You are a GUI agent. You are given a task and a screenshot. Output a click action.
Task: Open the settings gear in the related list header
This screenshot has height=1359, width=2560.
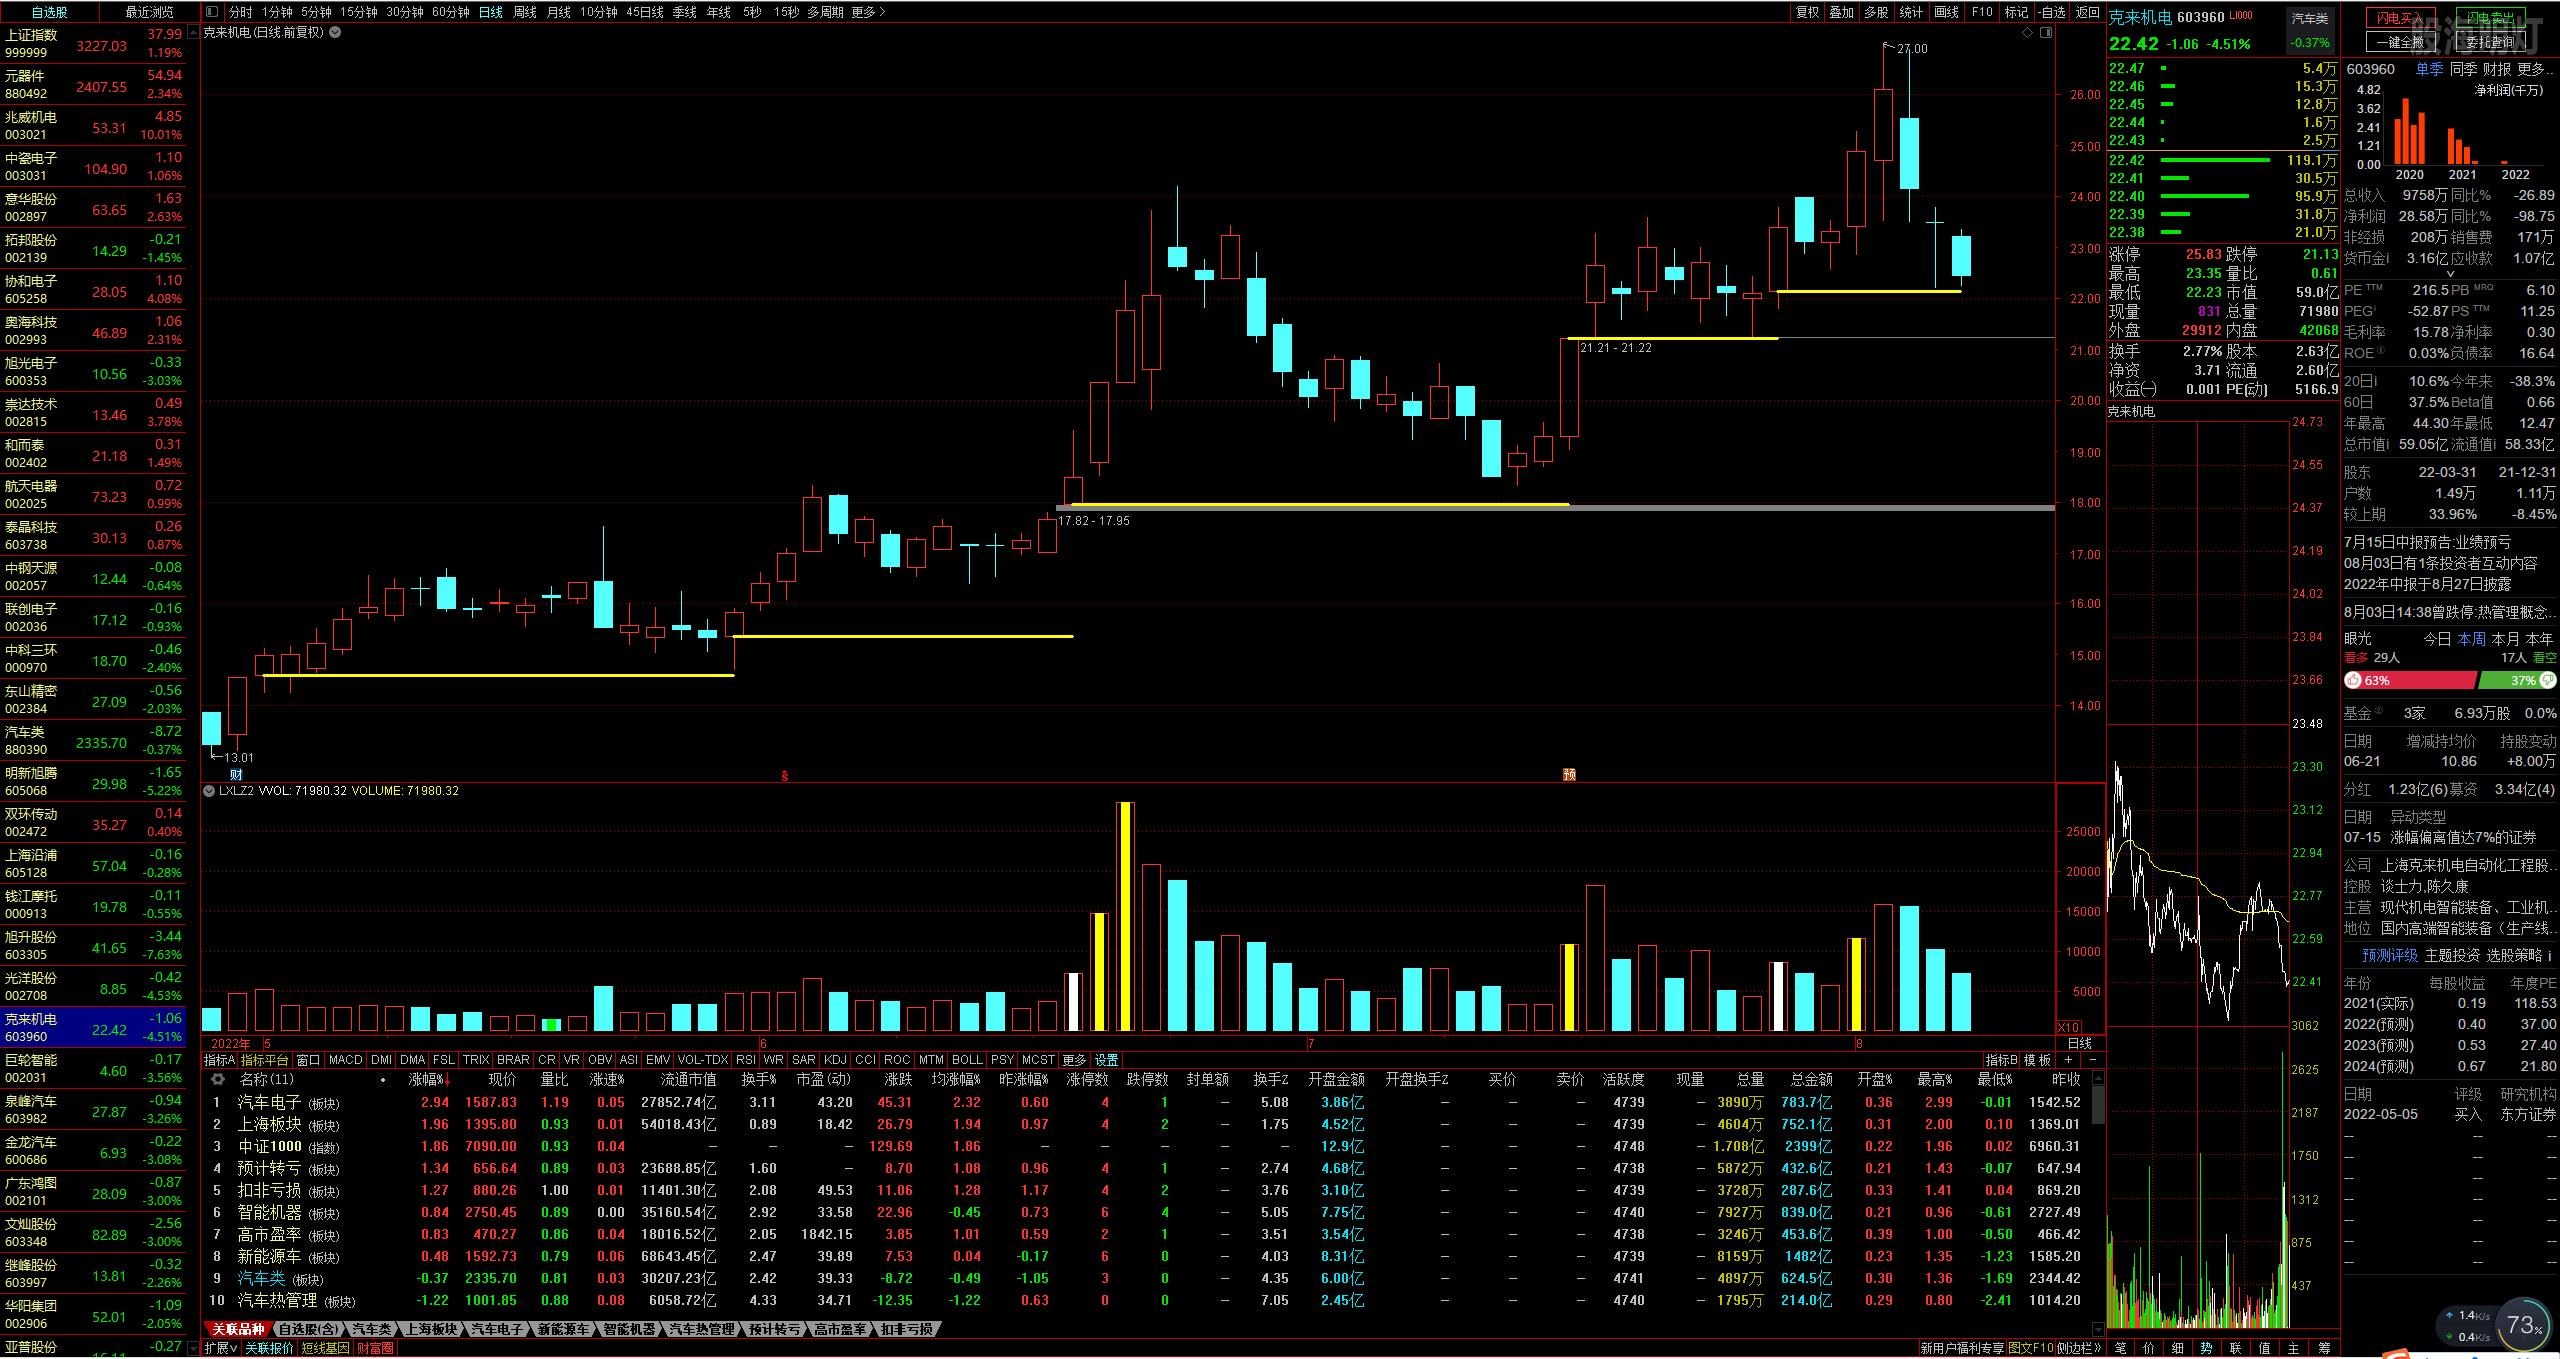pyautogui.click(x=218, y=1080)
